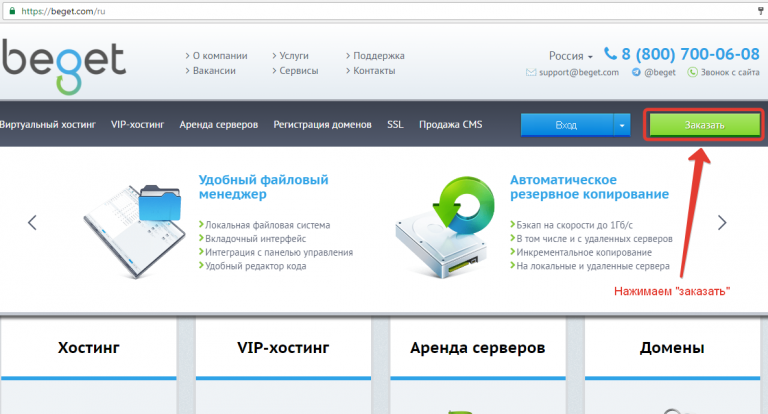Show previous slide with left carousel arrow
Image resolution: width=768 pixels, height=414 pixels.
coord(32,223)
